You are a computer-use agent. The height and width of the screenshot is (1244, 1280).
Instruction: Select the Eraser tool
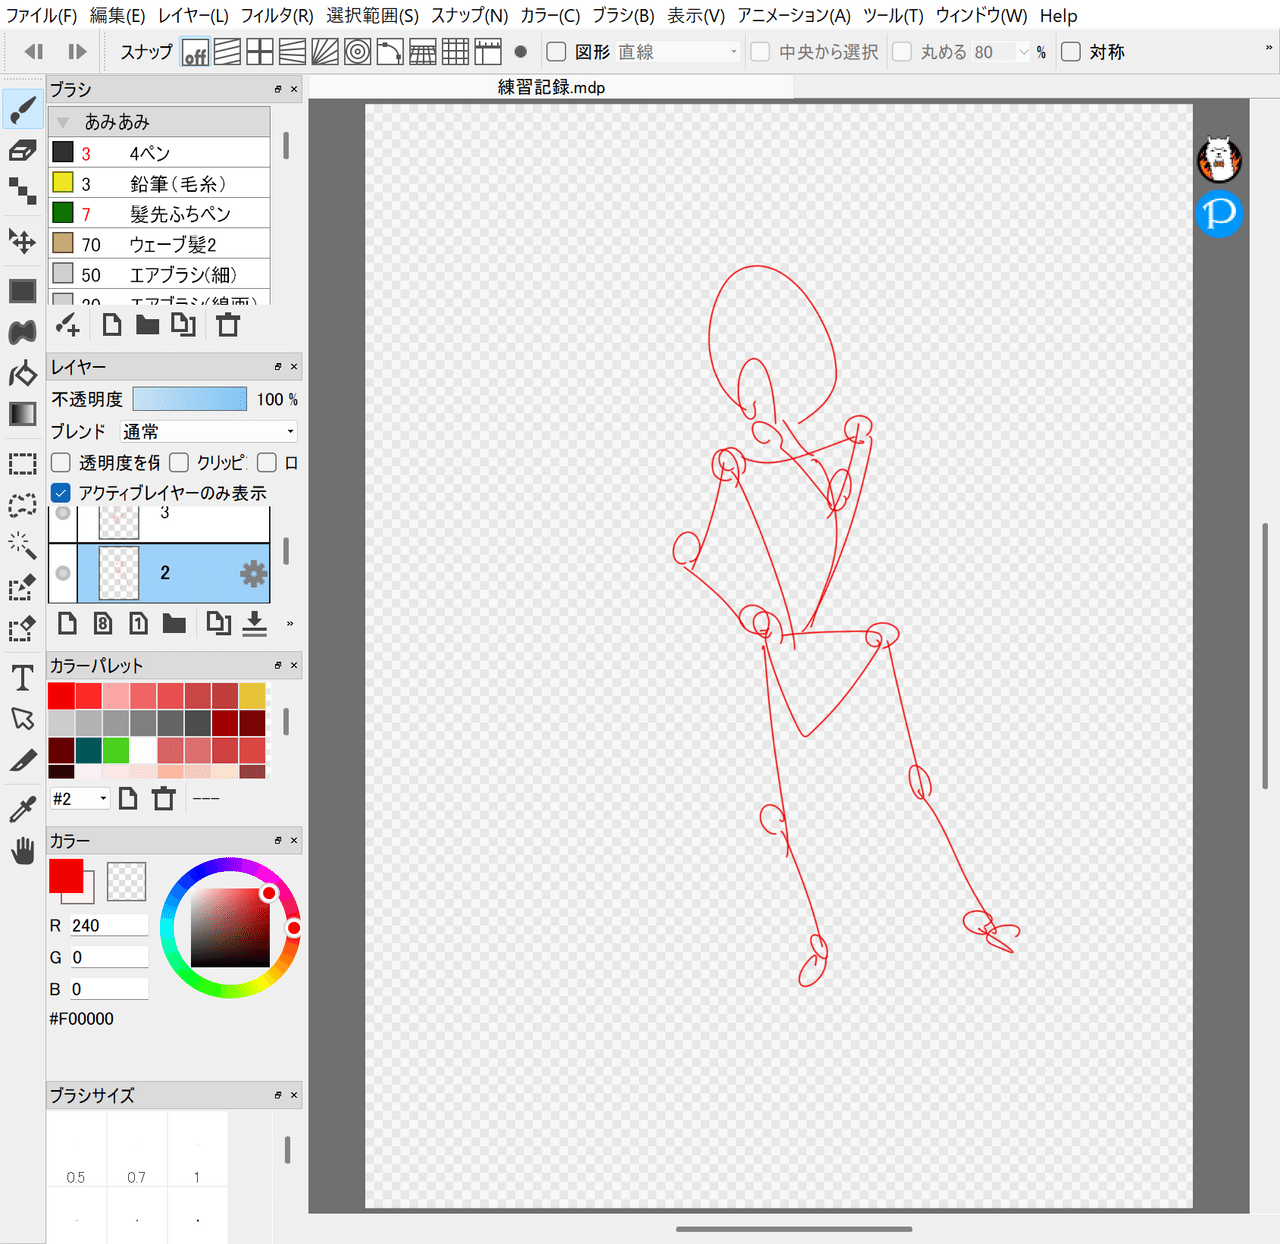(23, 151)
